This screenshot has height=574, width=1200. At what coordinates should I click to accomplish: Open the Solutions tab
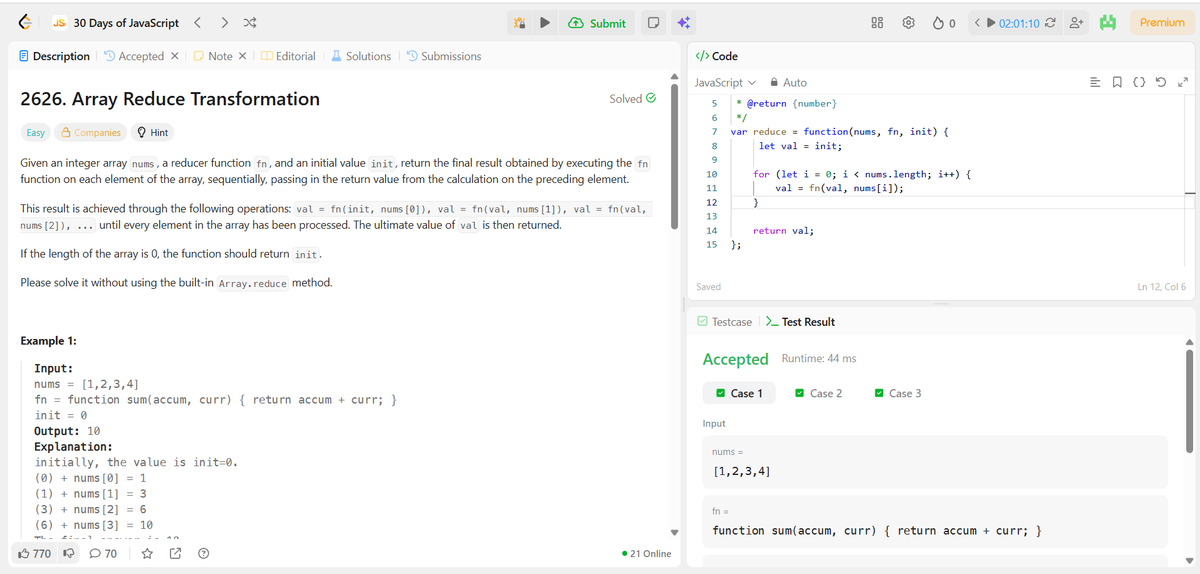click(x=361, y=56)
